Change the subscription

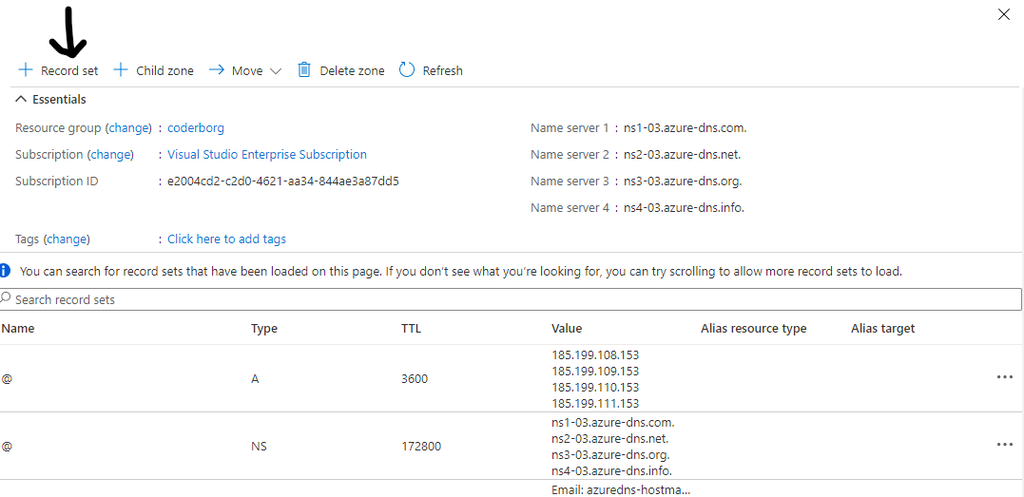(110, 155)
